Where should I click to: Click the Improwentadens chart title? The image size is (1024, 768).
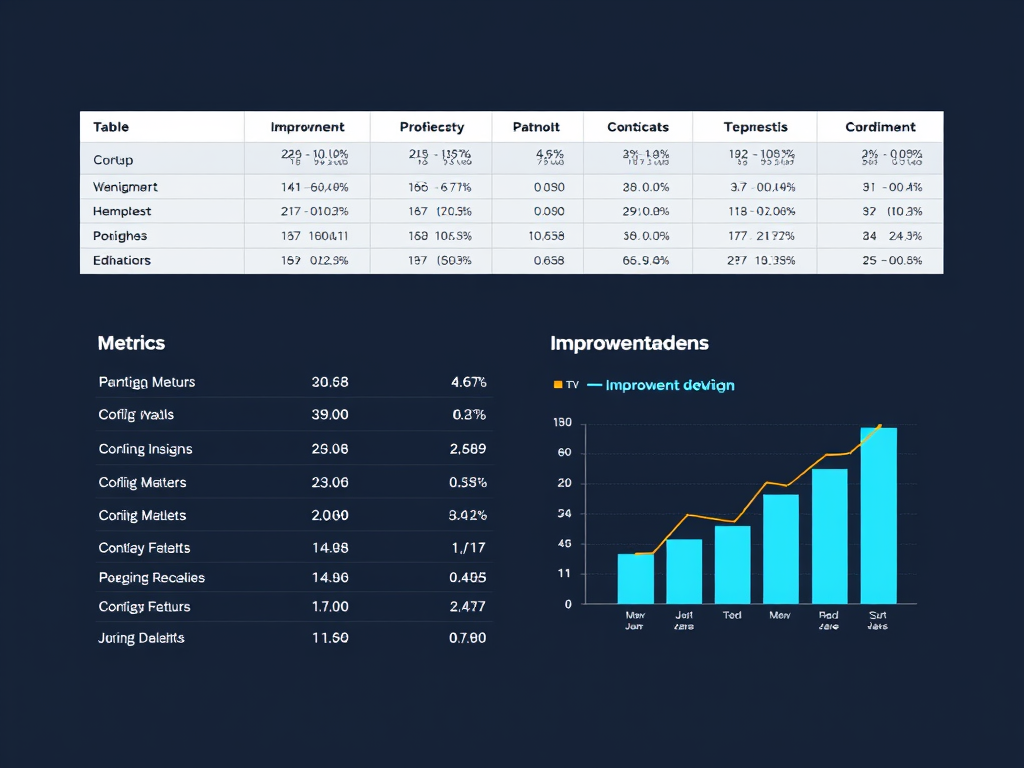629,343
